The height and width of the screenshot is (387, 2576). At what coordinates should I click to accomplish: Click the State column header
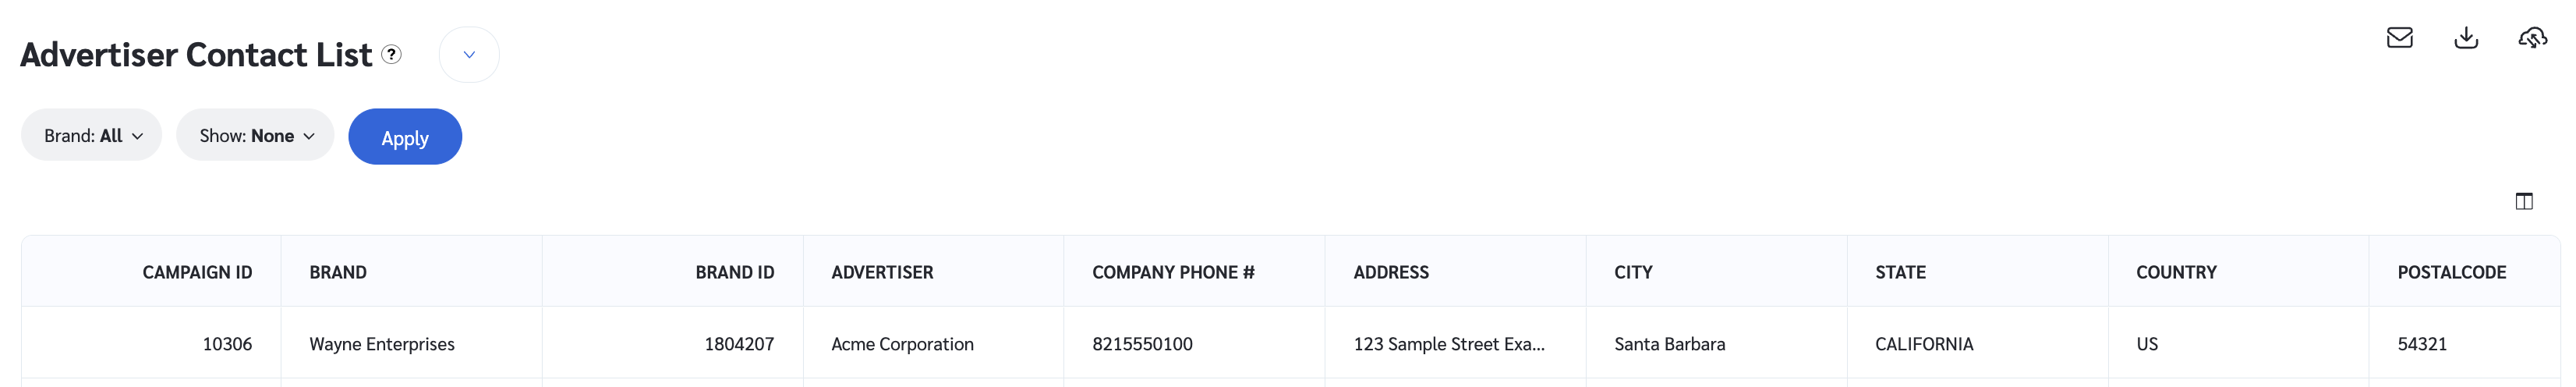coord(1900,272)
